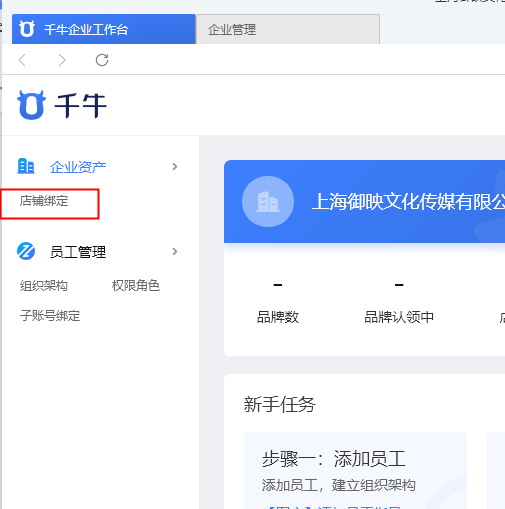Expand the 企业资产 section chevron
The width and height of the screenshot is (505, 509).
click(175, 166)
